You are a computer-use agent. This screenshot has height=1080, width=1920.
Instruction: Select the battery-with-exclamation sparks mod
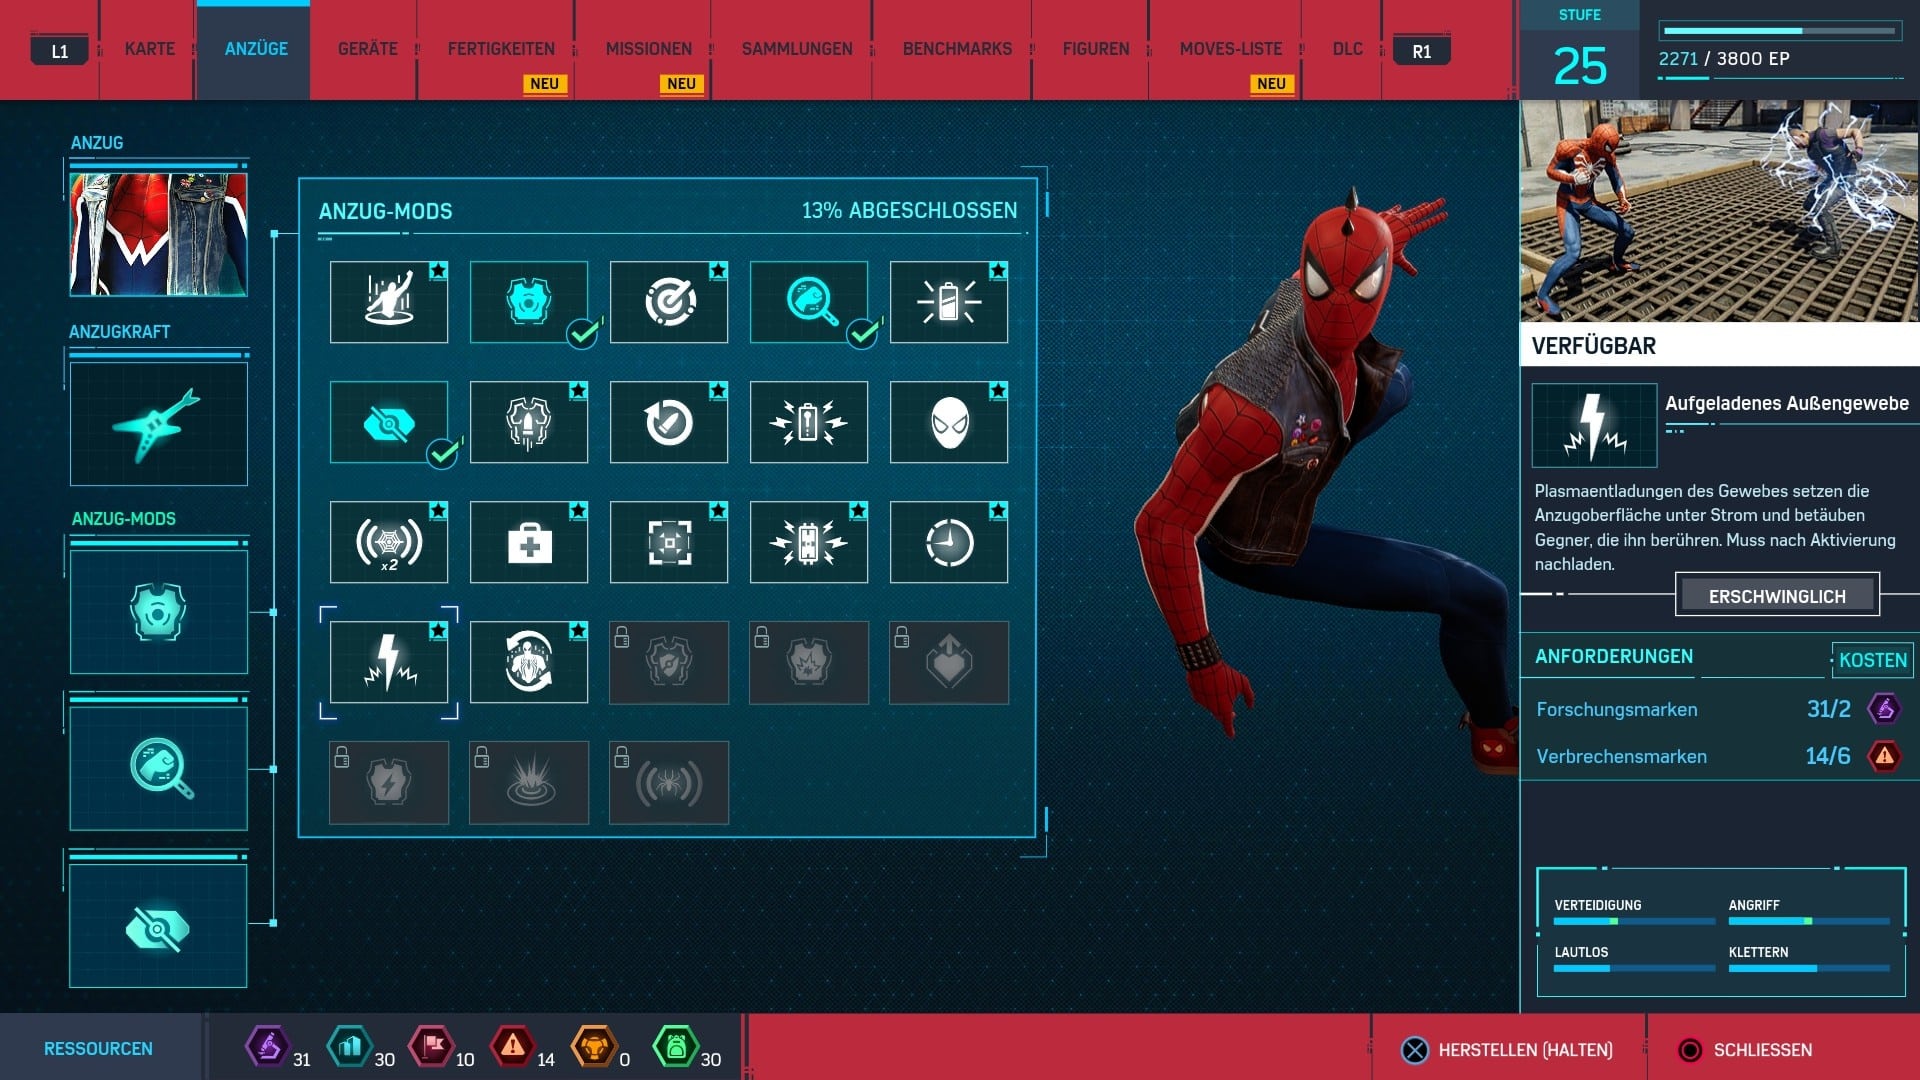809,422
